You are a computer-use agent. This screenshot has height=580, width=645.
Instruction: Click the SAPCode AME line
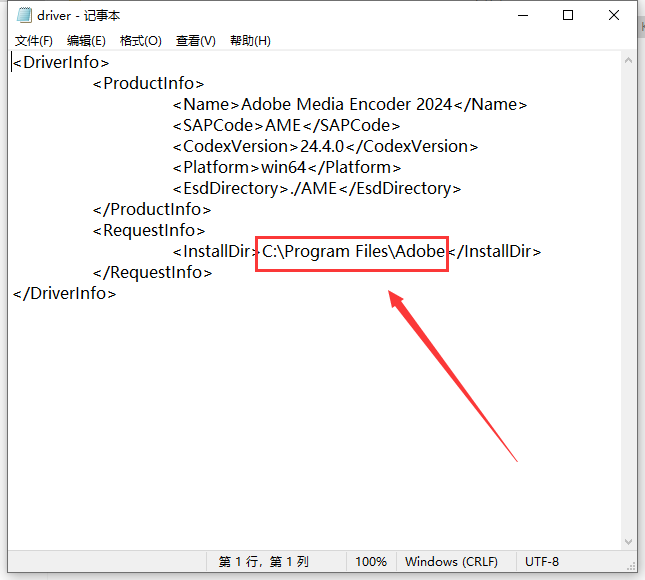286,125
